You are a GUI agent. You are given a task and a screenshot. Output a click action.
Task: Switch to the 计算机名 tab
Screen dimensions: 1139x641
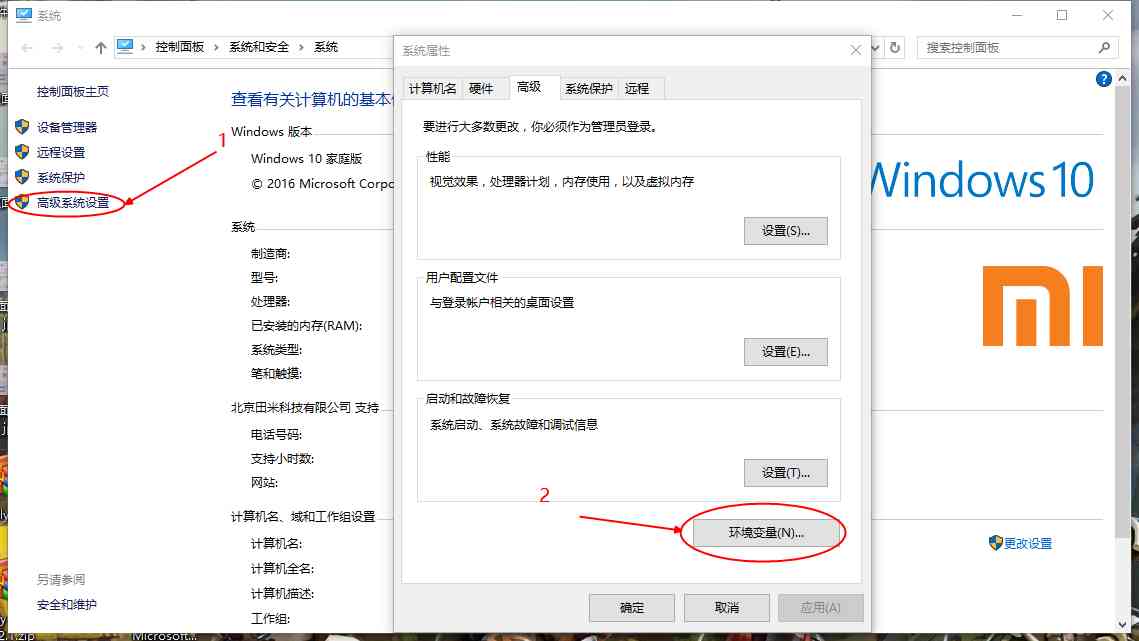[x=432, y=89]
